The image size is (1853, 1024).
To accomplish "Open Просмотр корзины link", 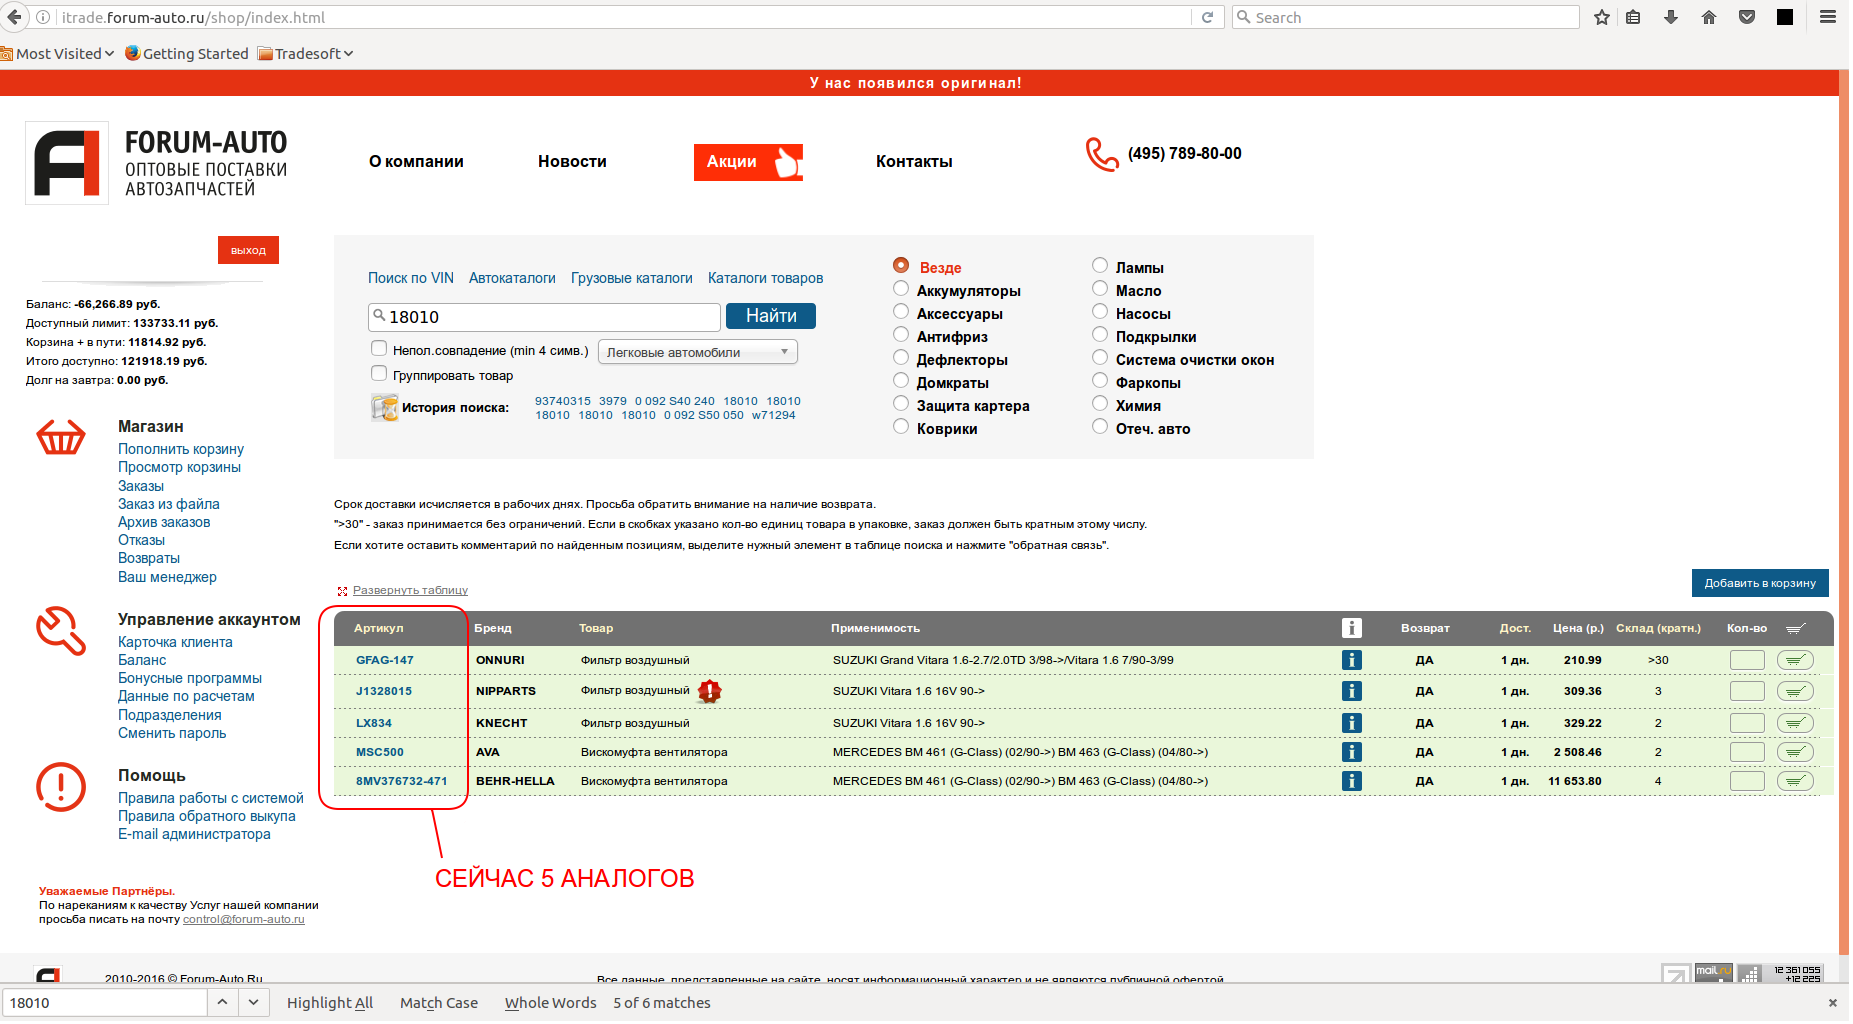I will [x=179, y=467].
